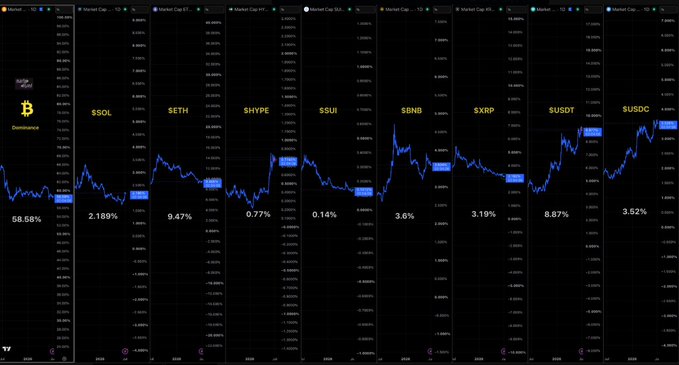Click the XRP coin icon in seventh chart header
Viewport: 679px width, 365px height.
[x=457, y=9]
